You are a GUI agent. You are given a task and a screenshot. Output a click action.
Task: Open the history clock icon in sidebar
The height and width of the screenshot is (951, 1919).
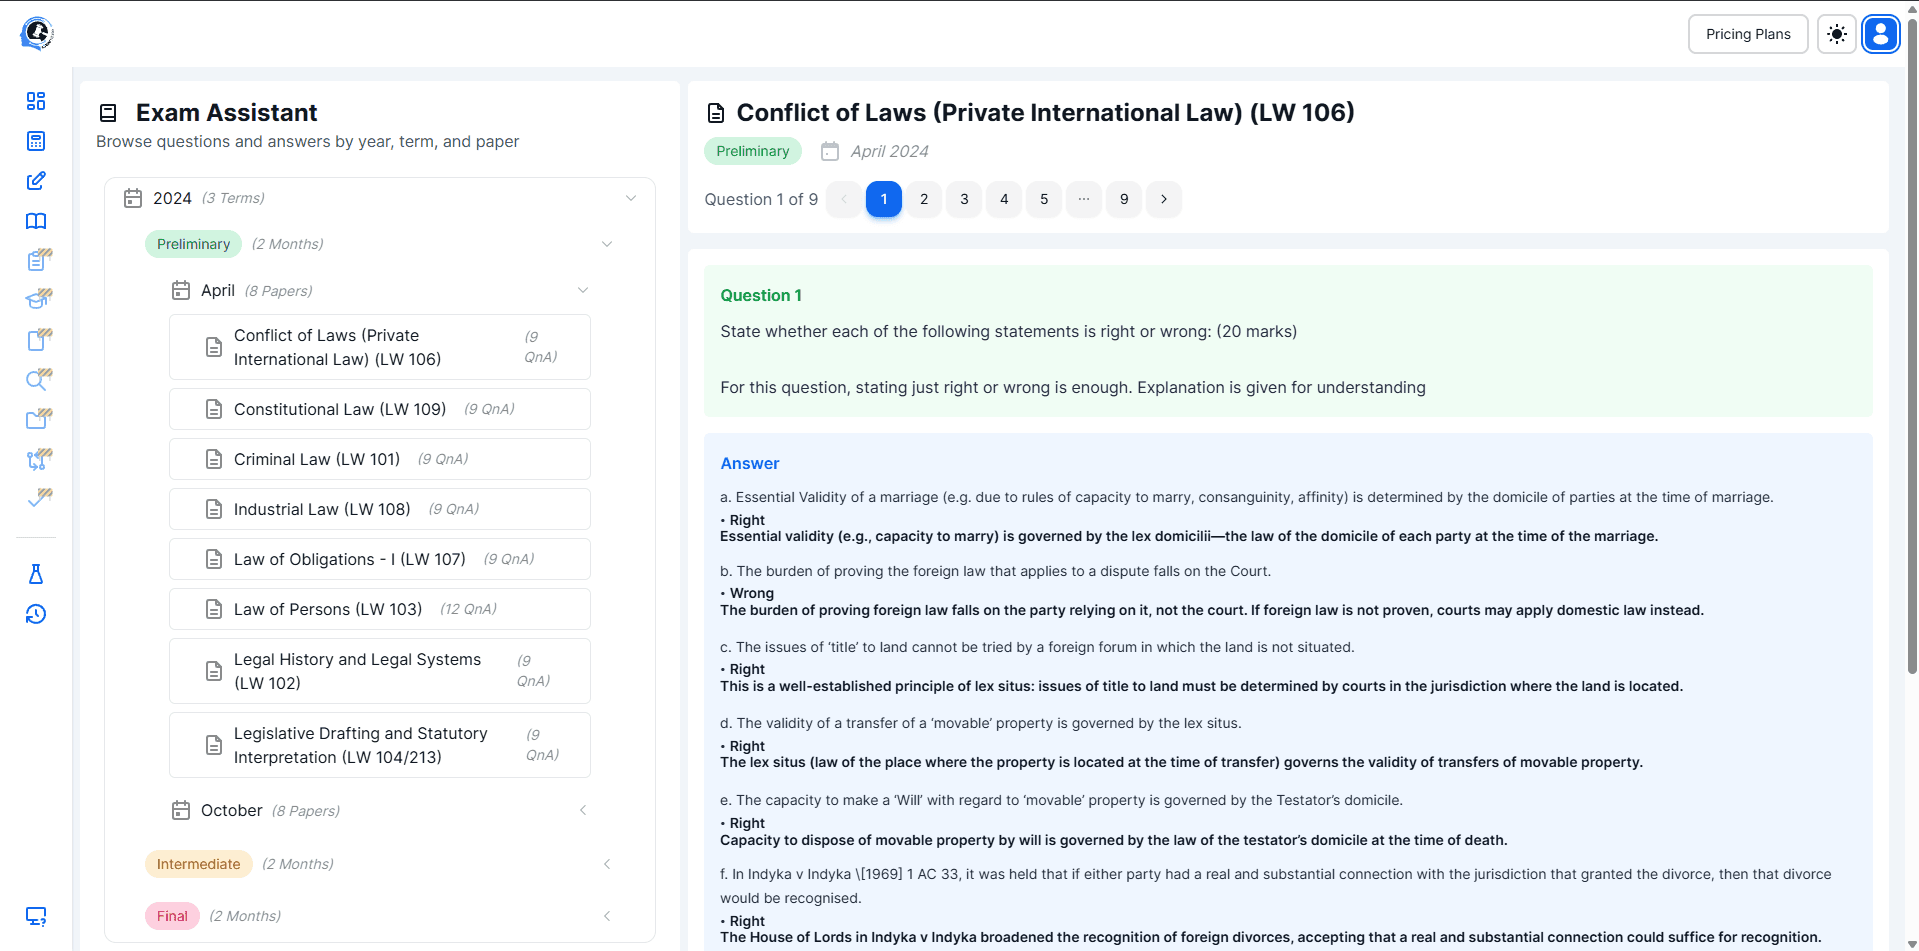pos(36,614)
